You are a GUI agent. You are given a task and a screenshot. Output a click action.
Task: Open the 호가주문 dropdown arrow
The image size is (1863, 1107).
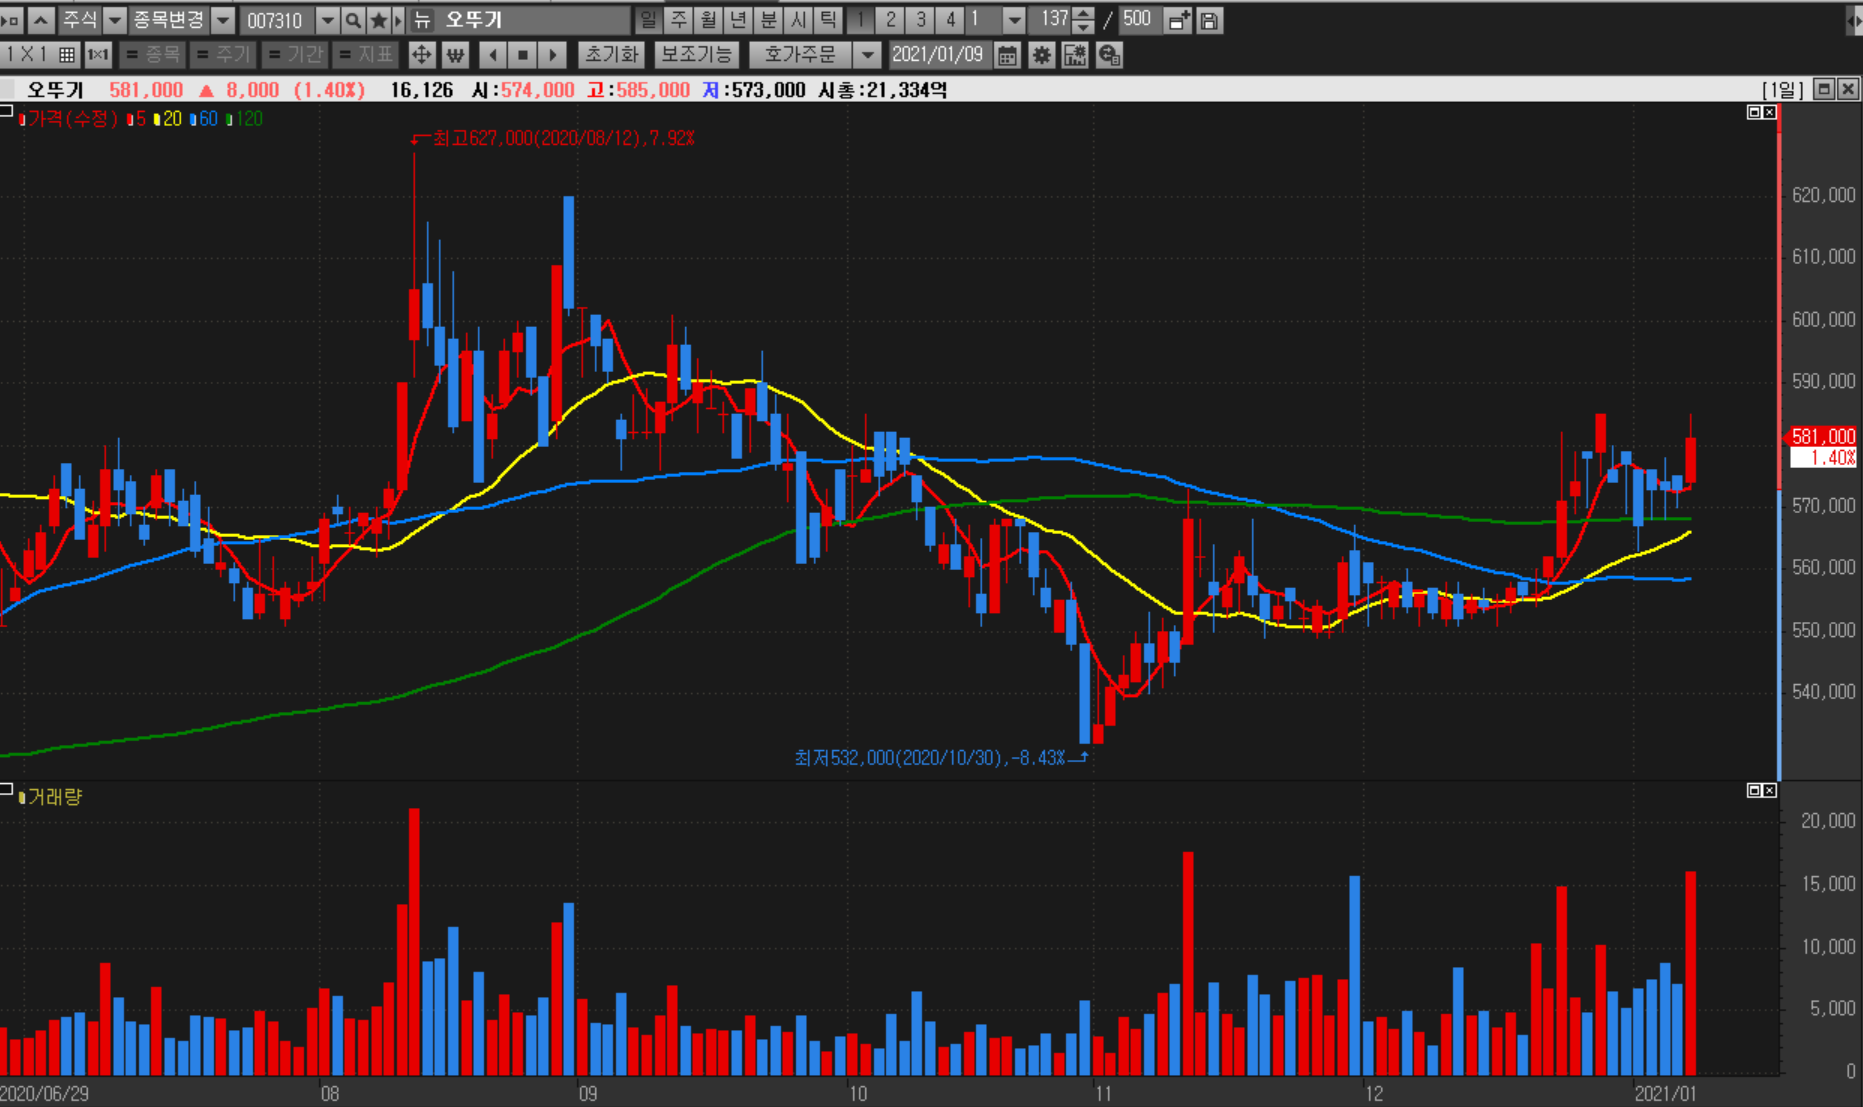[867, 55]
